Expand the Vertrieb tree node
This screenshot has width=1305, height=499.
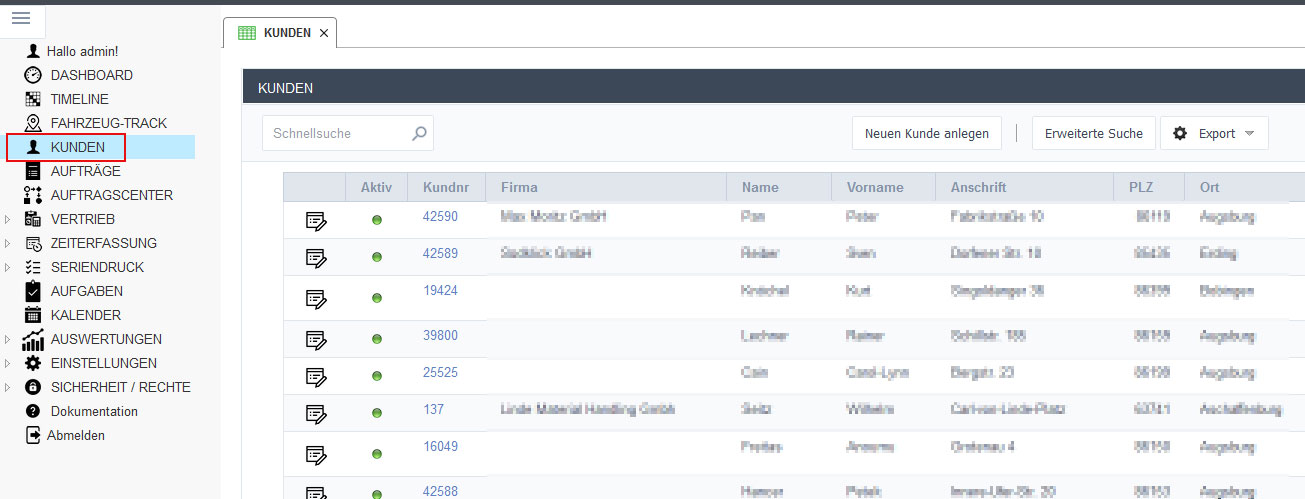point(8,219)
